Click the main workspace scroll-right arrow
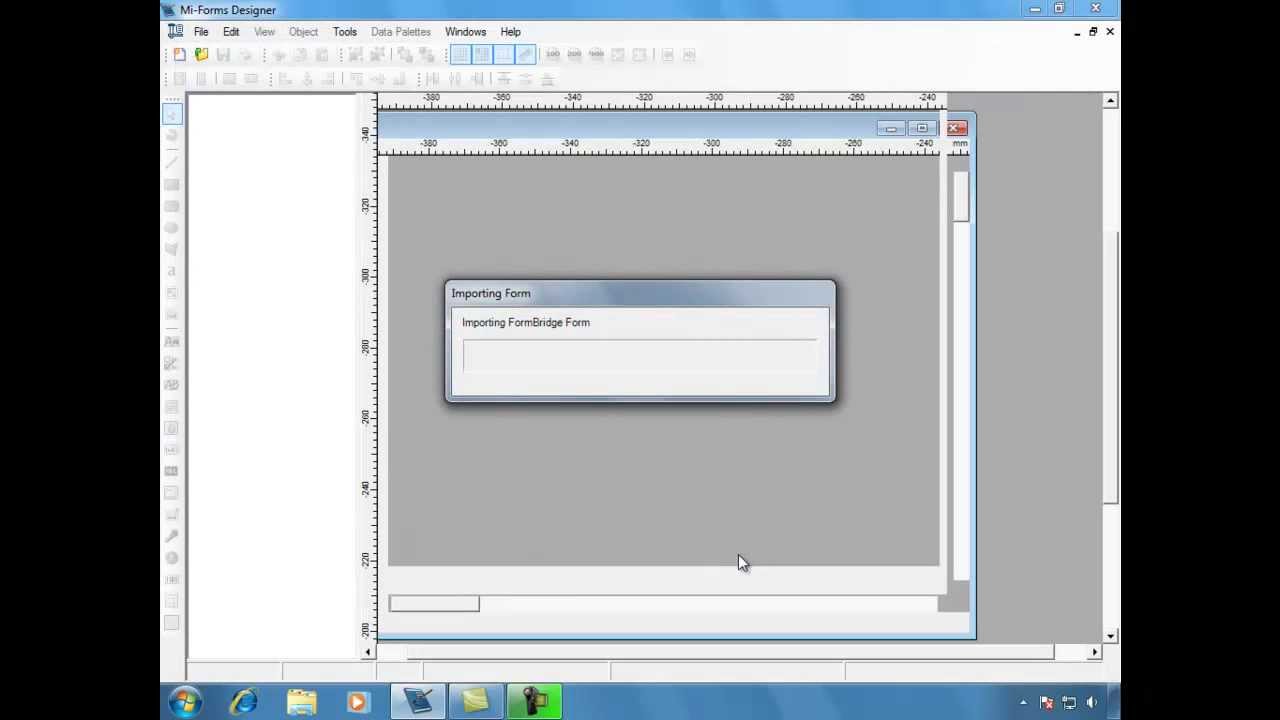Image resolution: width=1280 pixels, height=720 pixels. 1095,652
